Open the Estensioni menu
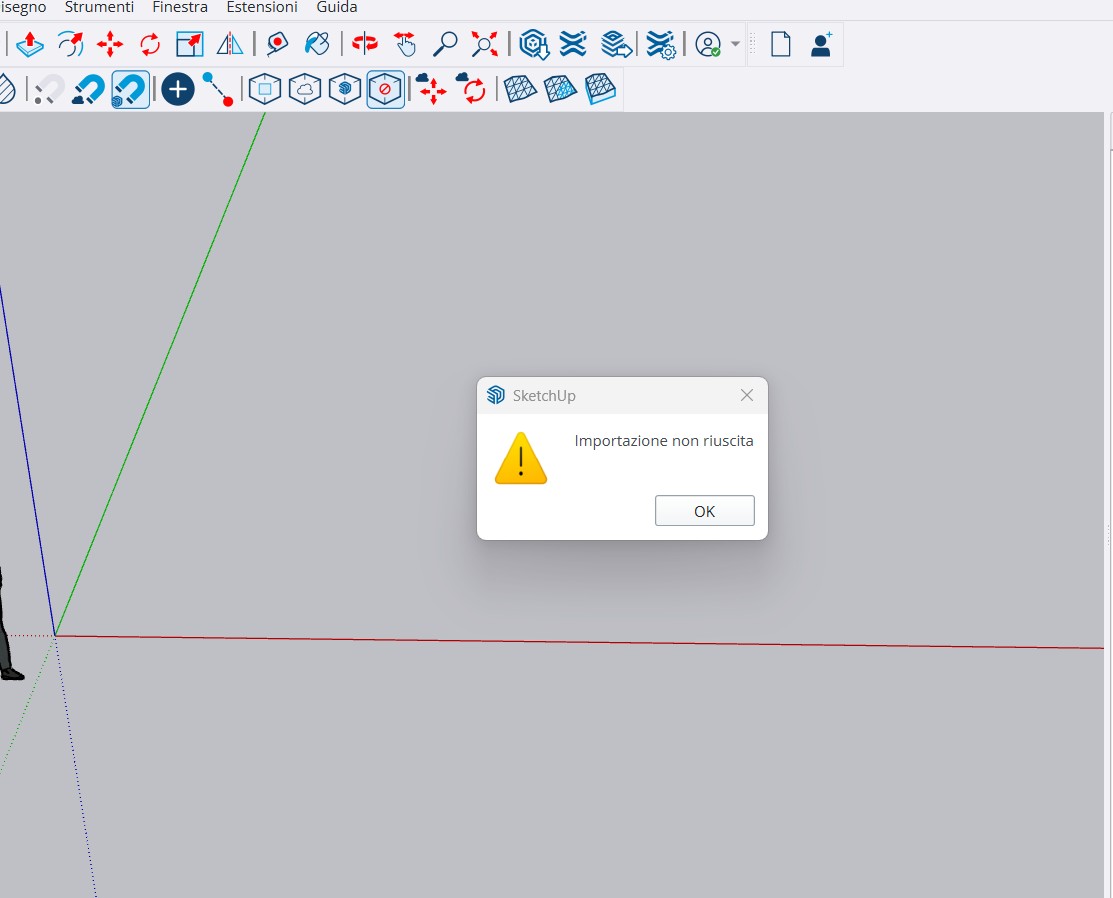Image resolution: width=1113 pixels, height=898 pixels. (262, 7)
